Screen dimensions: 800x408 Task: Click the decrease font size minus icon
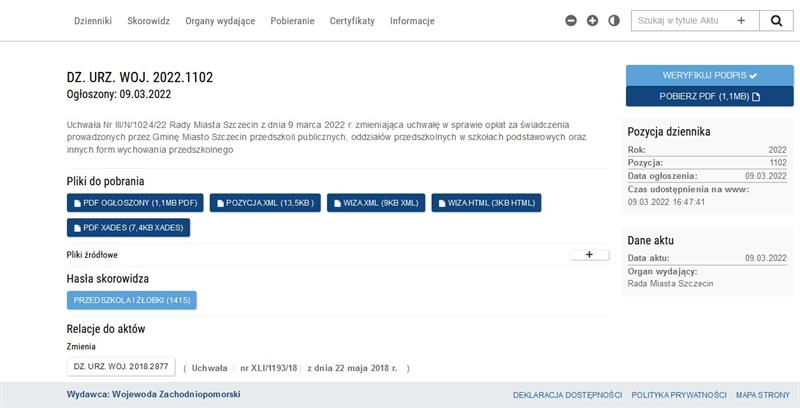[571, 20]
